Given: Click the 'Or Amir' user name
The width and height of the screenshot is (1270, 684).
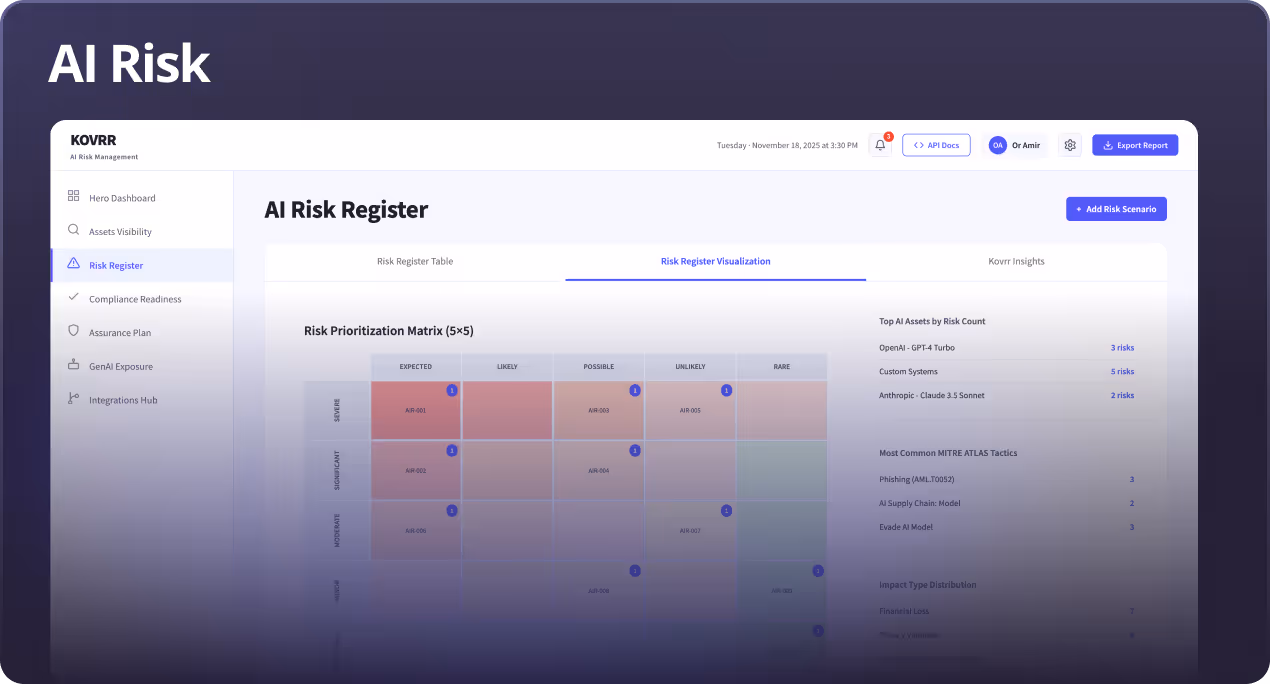Looking at the screenshot, I should [x=1026, y=146].
